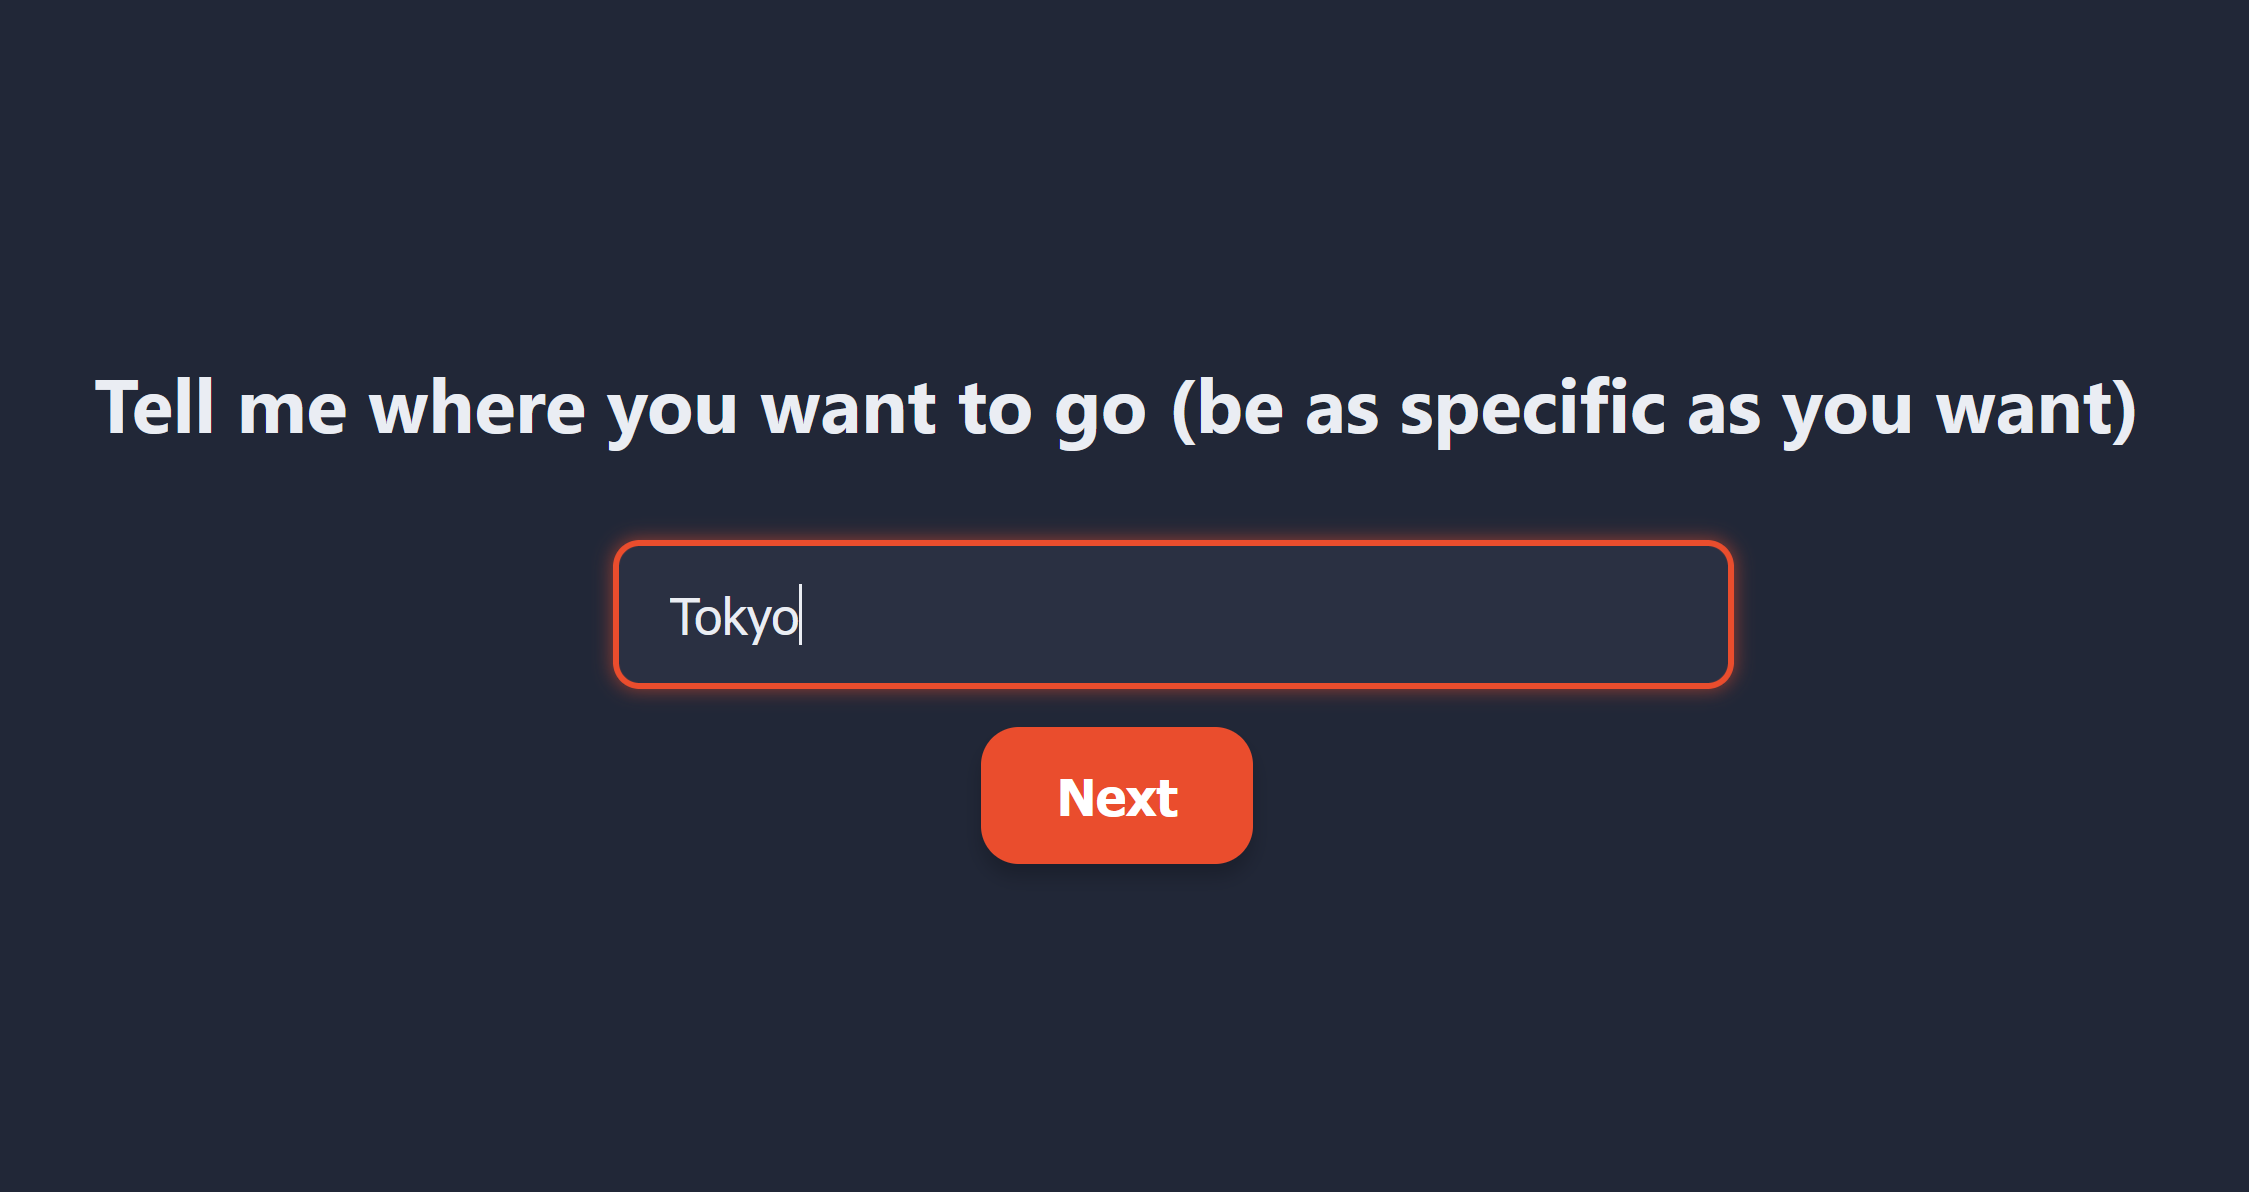Click the word Tokyo in the field
This screenshot has height=1192, width=2249.
click(x=734, y=617)
